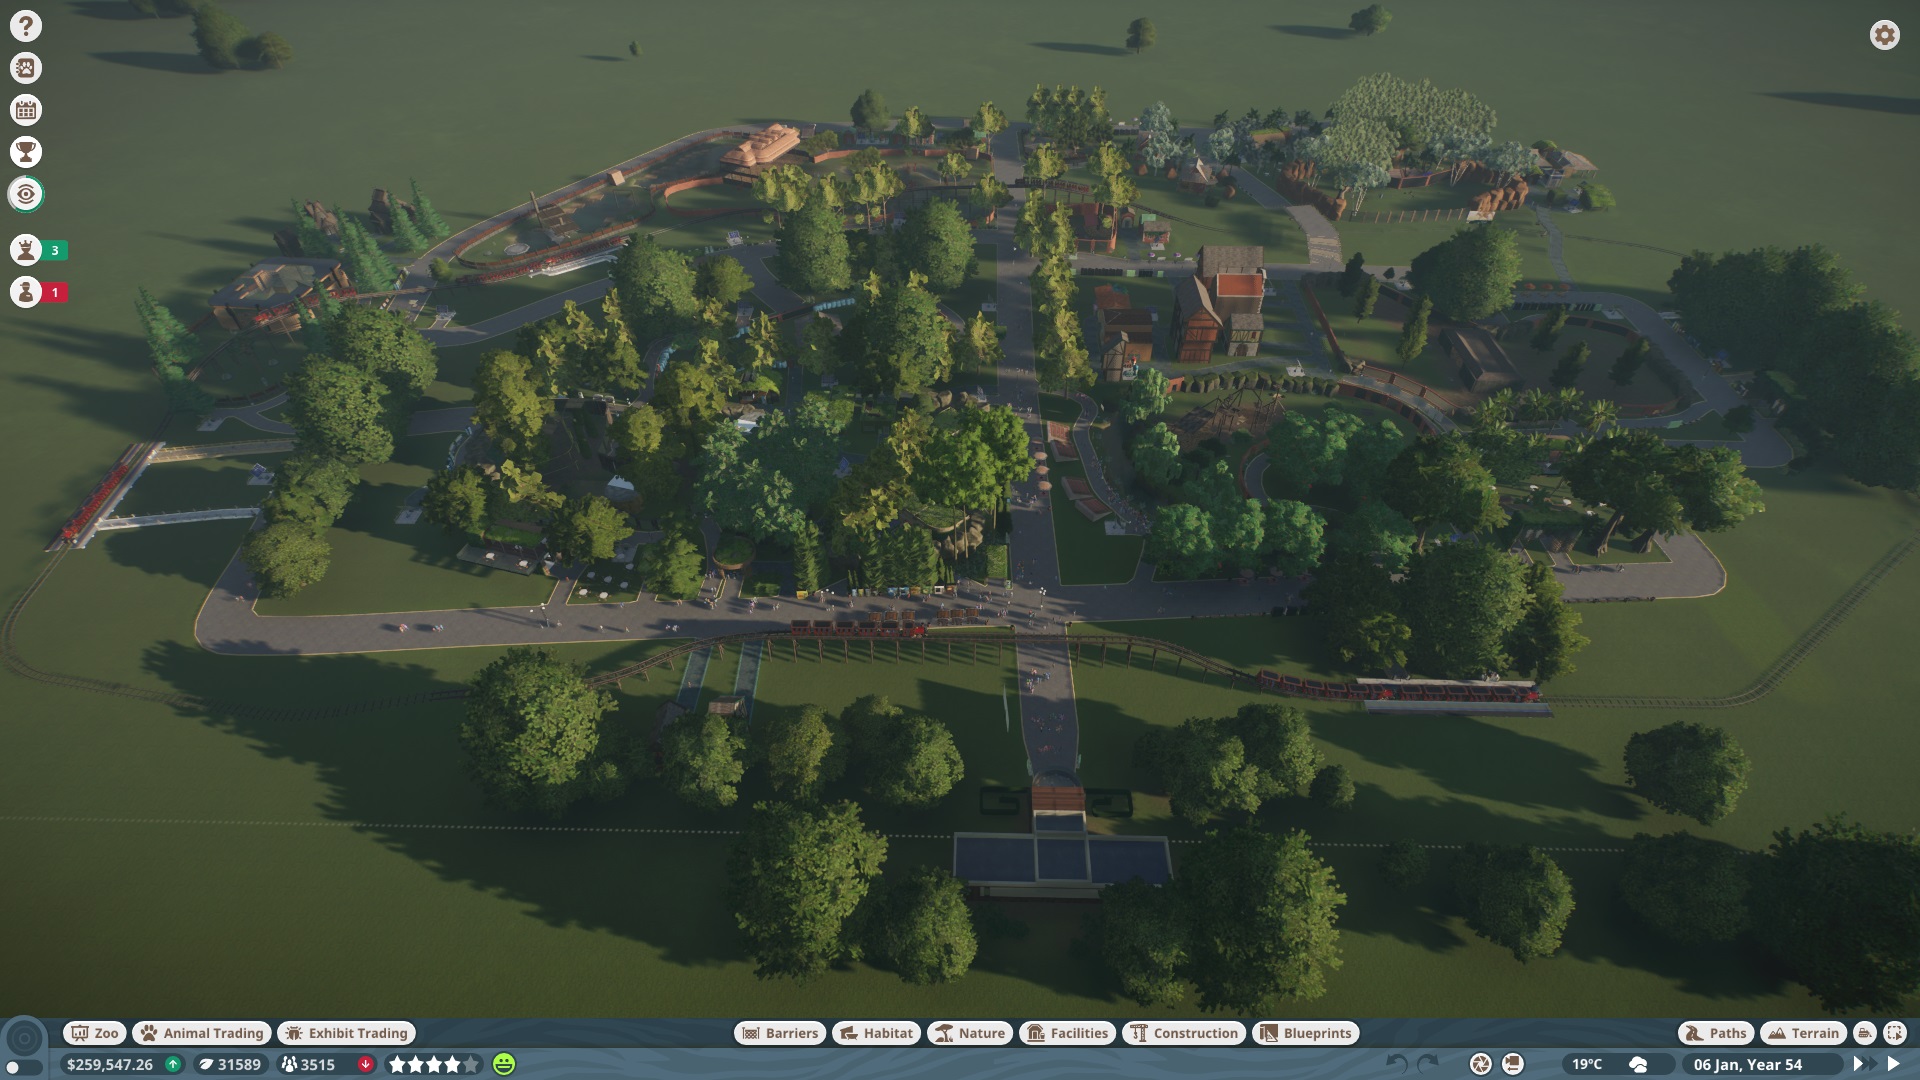Screen dimensions: 1920x1080
Task: Click the cloudy weather icon
Action: pos(1638,1064)
